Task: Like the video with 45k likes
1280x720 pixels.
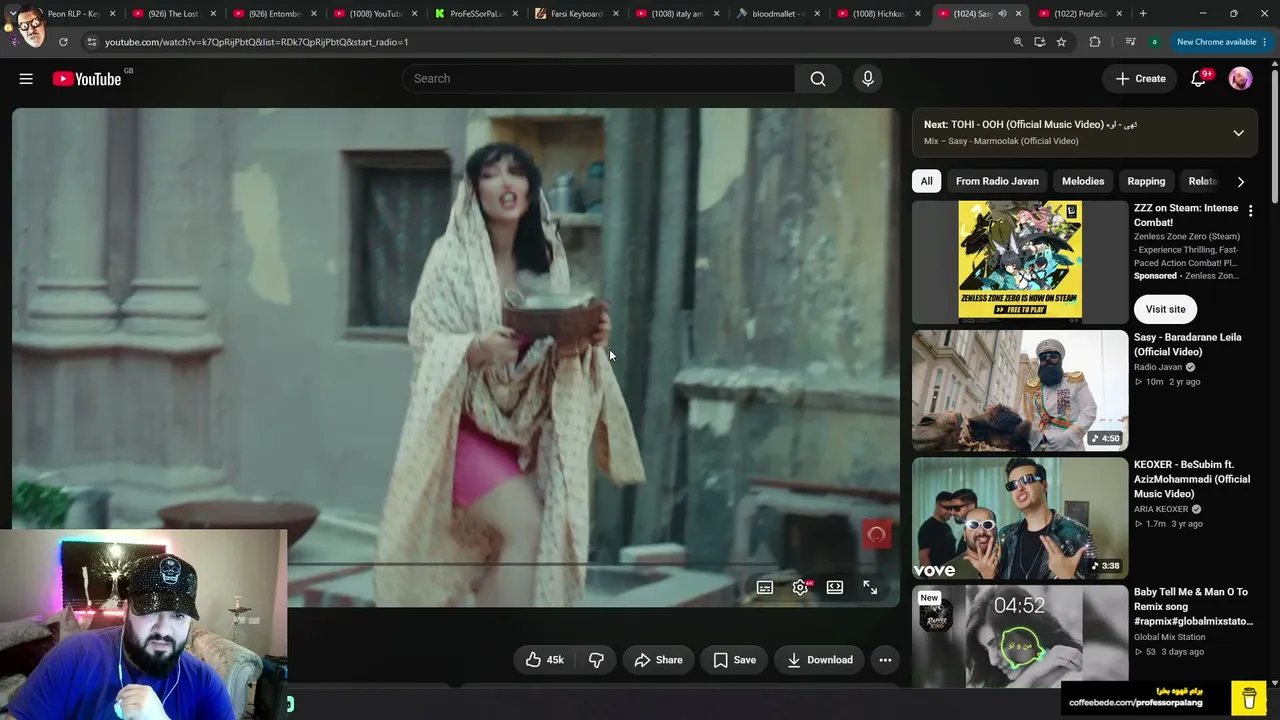Action: 545,660
